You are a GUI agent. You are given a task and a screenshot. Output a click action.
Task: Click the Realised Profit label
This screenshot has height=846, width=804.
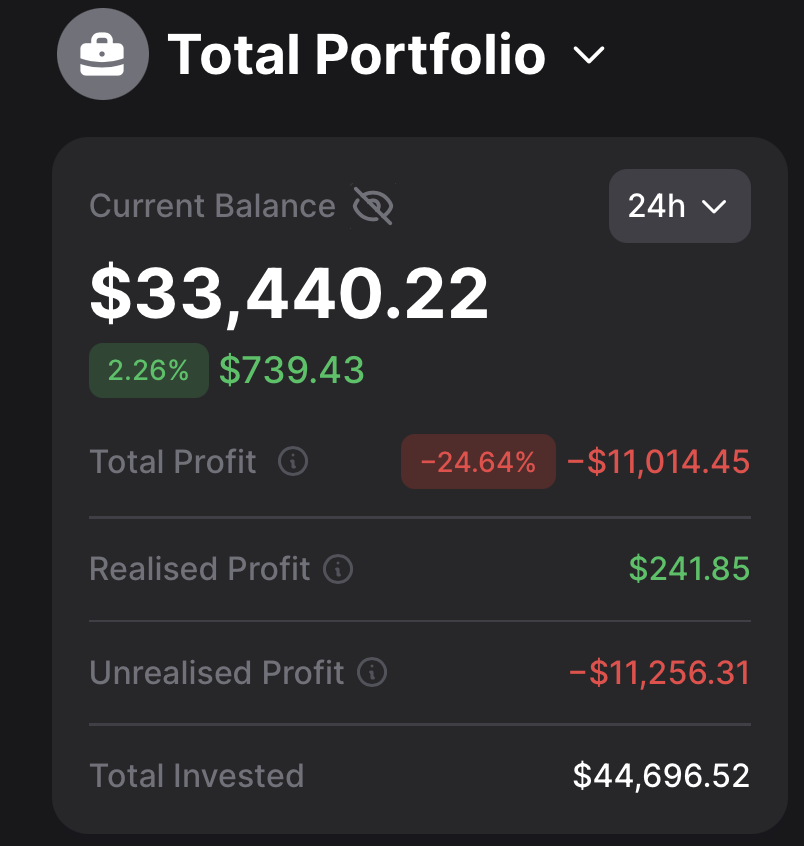coord(199,569)
